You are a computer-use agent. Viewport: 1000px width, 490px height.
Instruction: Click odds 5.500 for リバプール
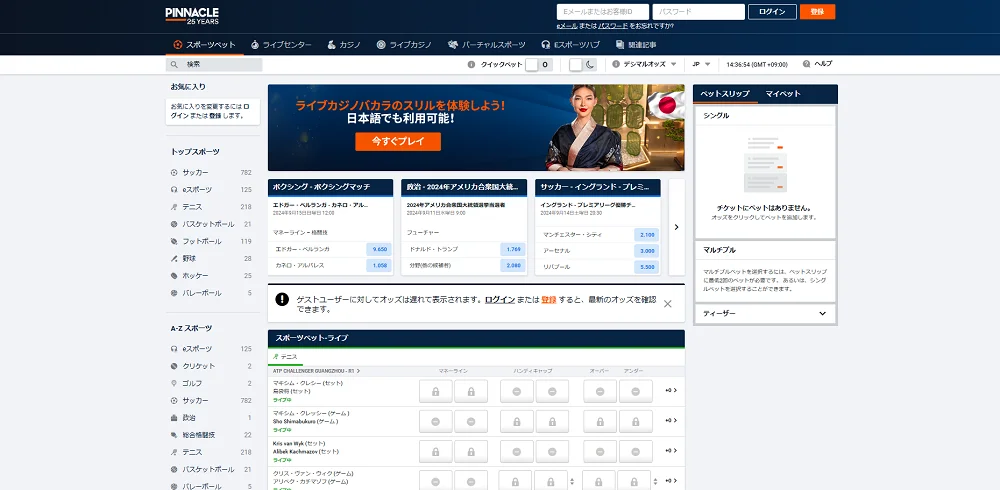click(x=647, y=267)
